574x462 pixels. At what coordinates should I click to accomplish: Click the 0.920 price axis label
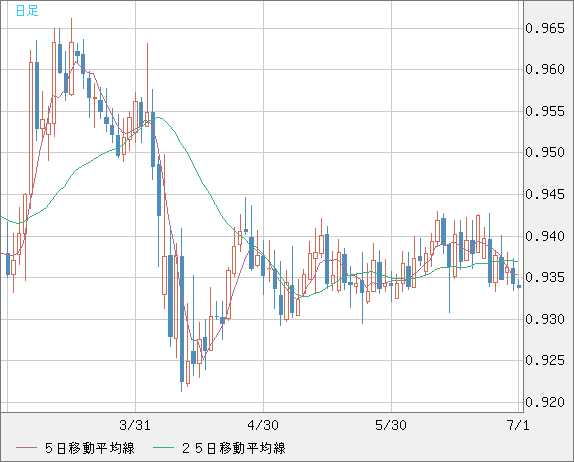tap(545, 402)
